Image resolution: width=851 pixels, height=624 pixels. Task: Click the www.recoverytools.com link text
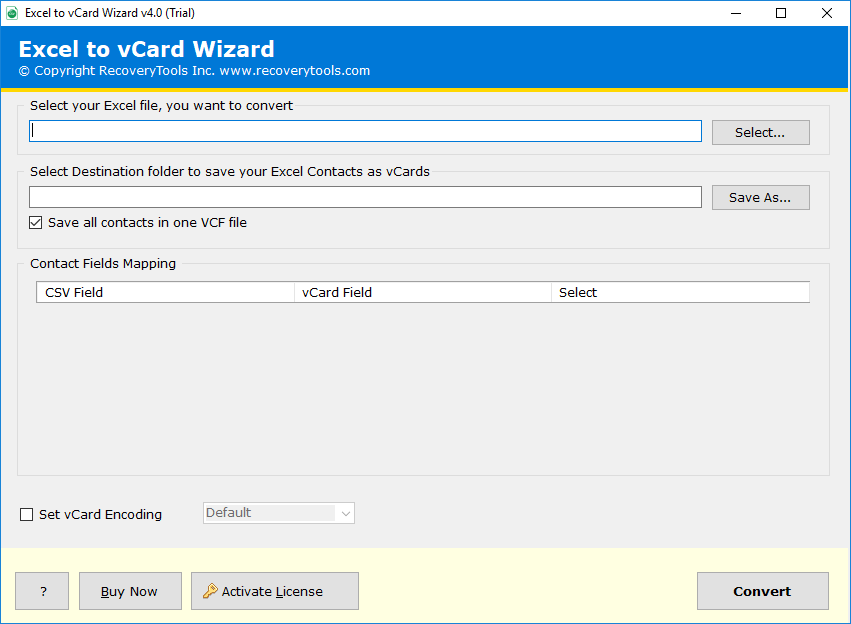[x=294, y=71]
